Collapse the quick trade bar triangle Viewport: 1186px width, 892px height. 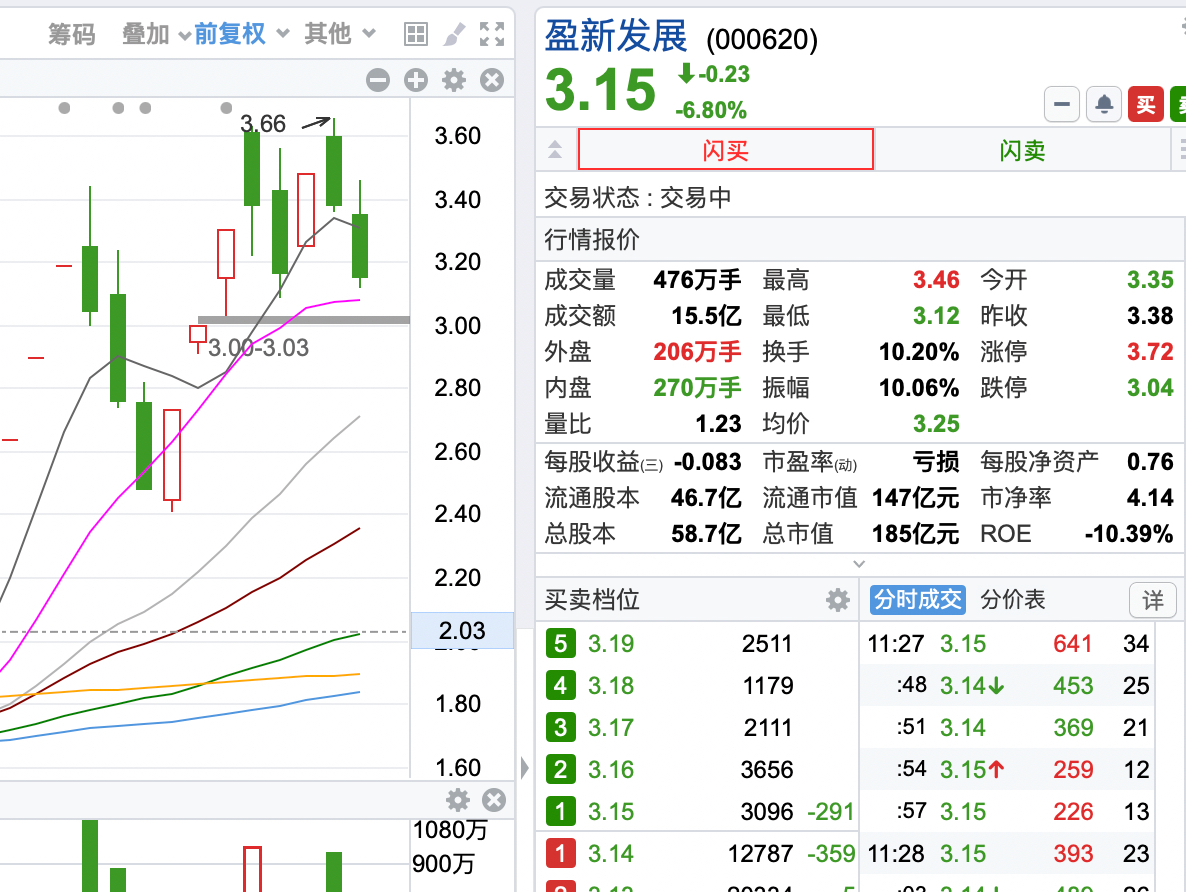[x=555, y=150]
